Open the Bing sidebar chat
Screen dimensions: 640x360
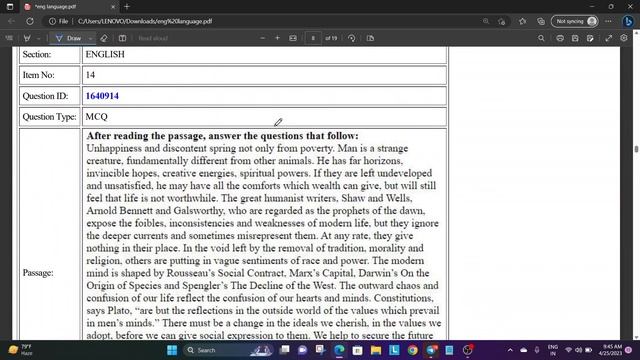pos(629,21)
